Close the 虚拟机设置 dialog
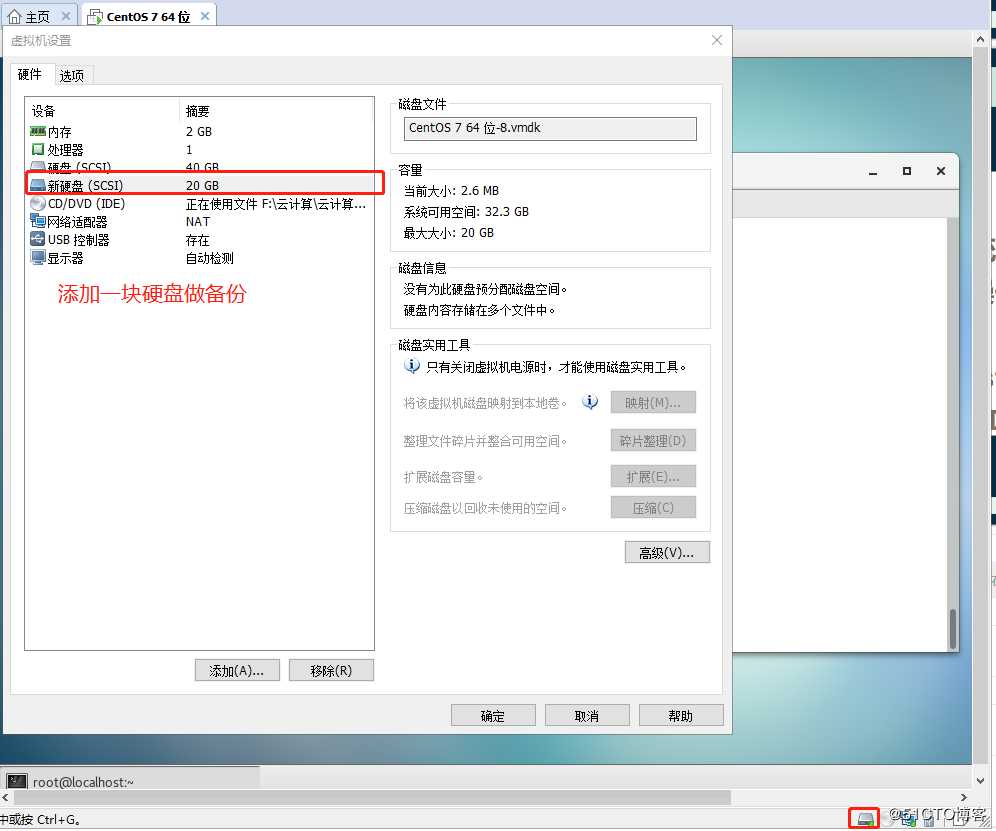 [x=717, y=40]
